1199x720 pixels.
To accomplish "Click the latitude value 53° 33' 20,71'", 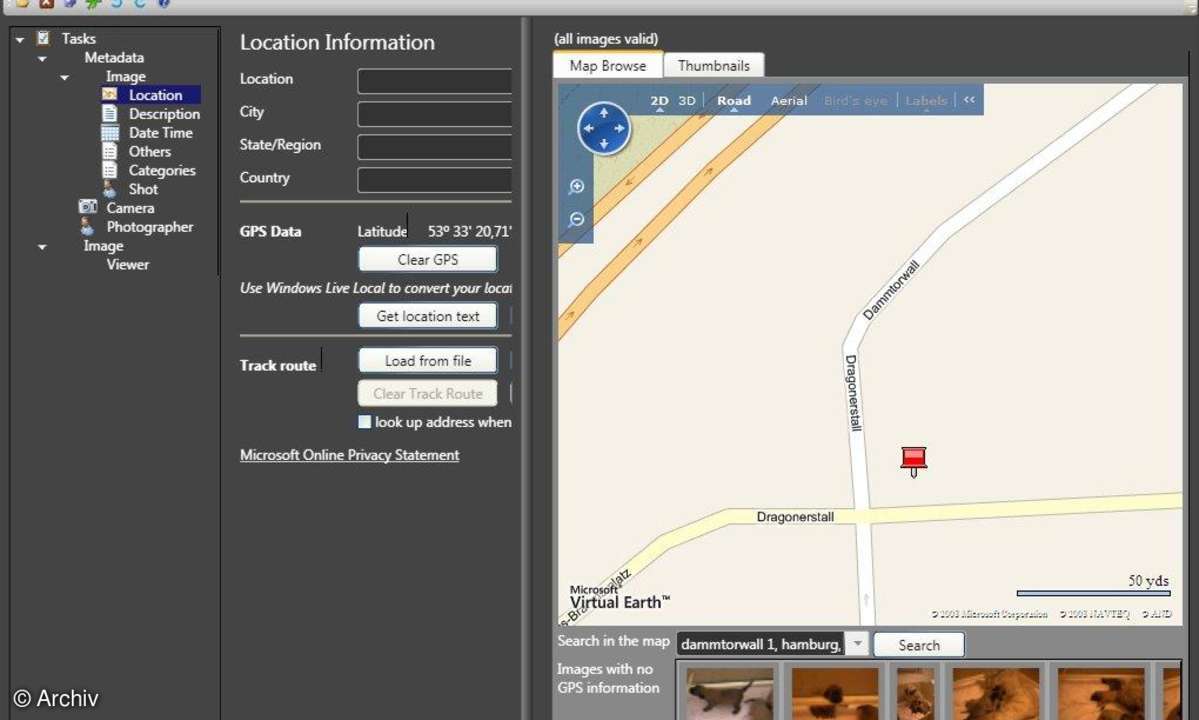I will point(469,231).
